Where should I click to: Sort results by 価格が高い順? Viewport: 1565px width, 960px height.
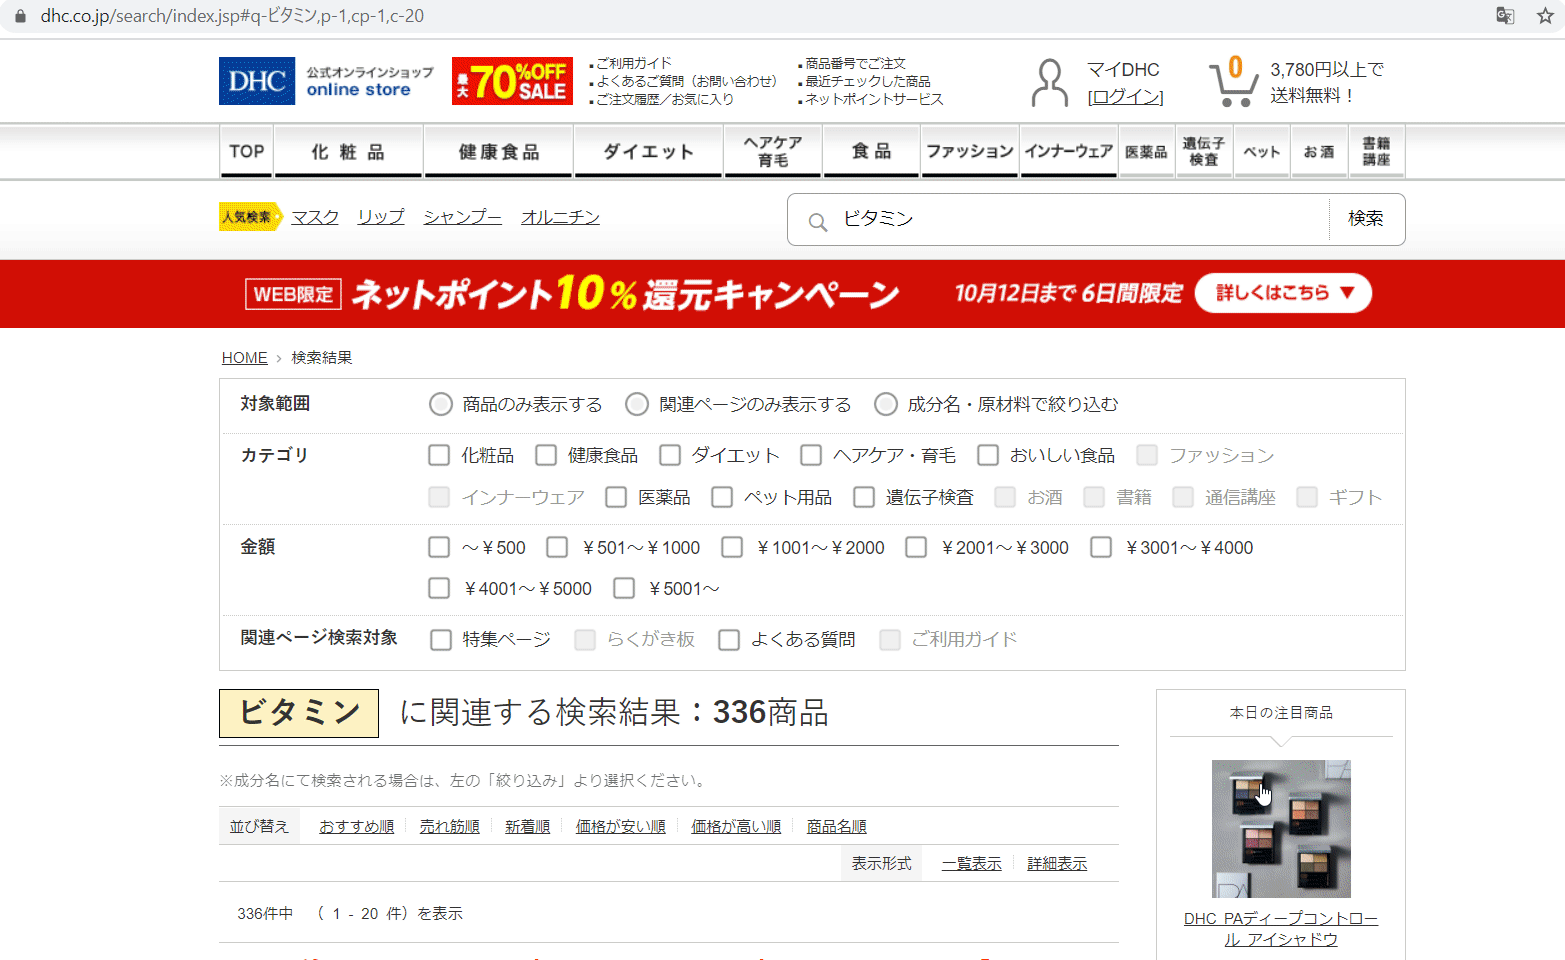tap(736, 826)
